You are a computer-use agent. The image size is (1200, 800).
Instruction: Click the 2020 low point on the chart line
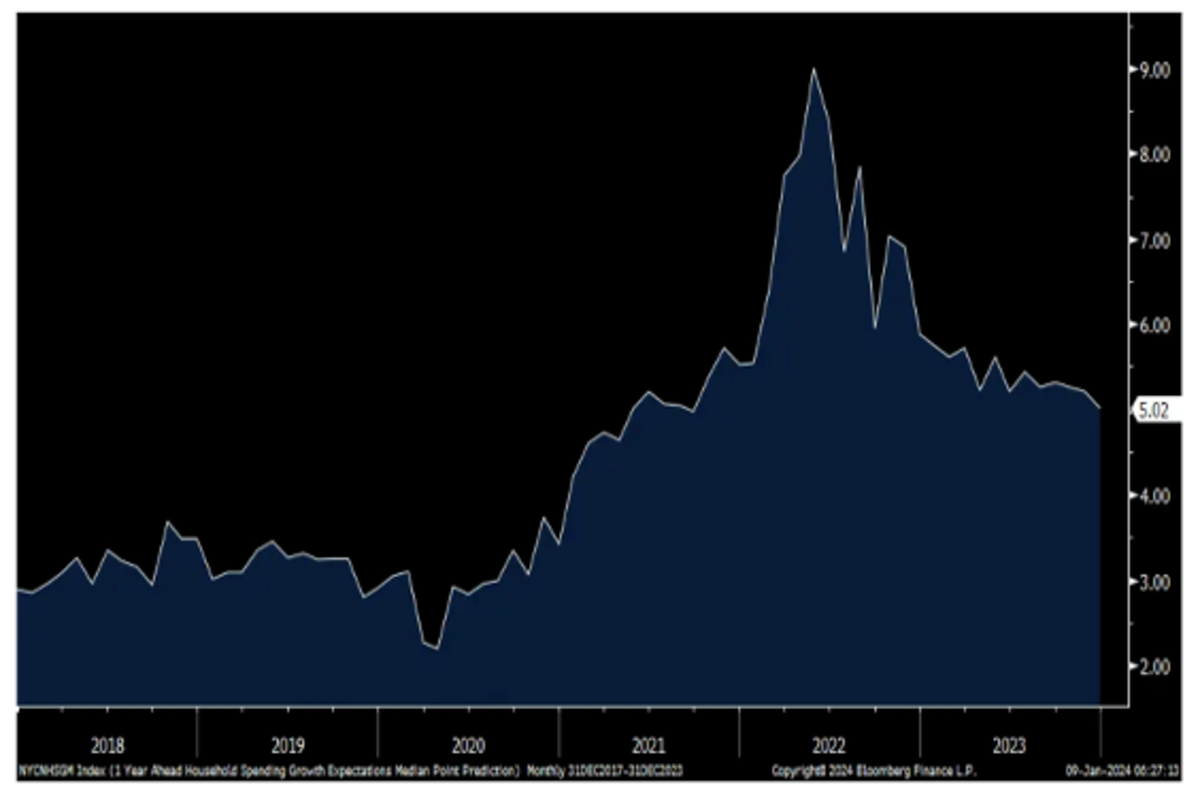point(437,649)
